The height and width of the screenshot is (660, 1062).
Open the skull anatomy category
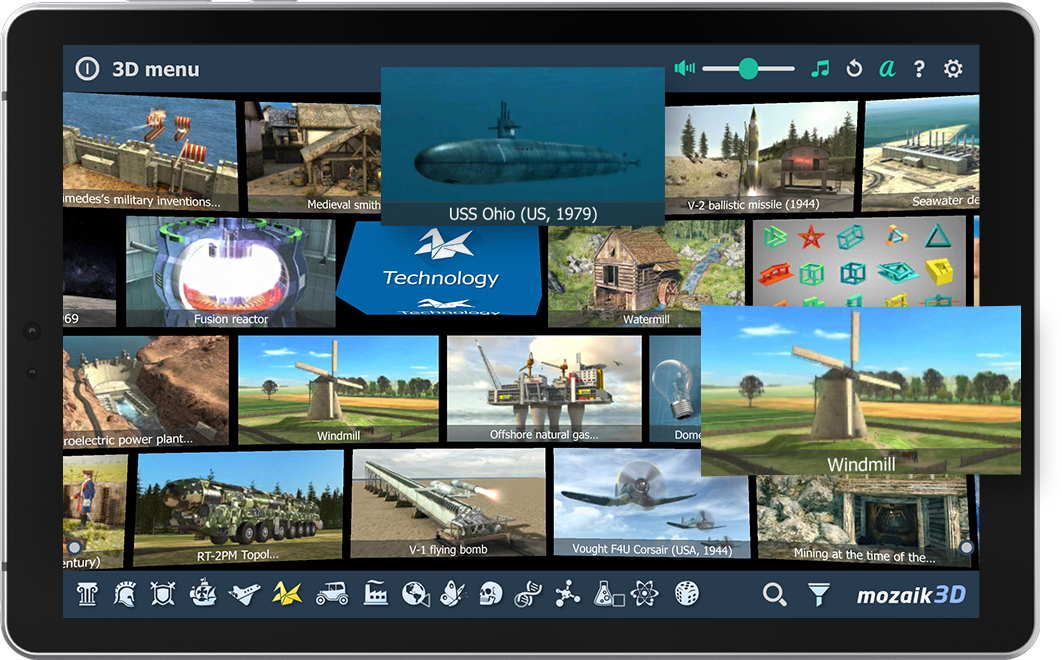click(490, 594)
